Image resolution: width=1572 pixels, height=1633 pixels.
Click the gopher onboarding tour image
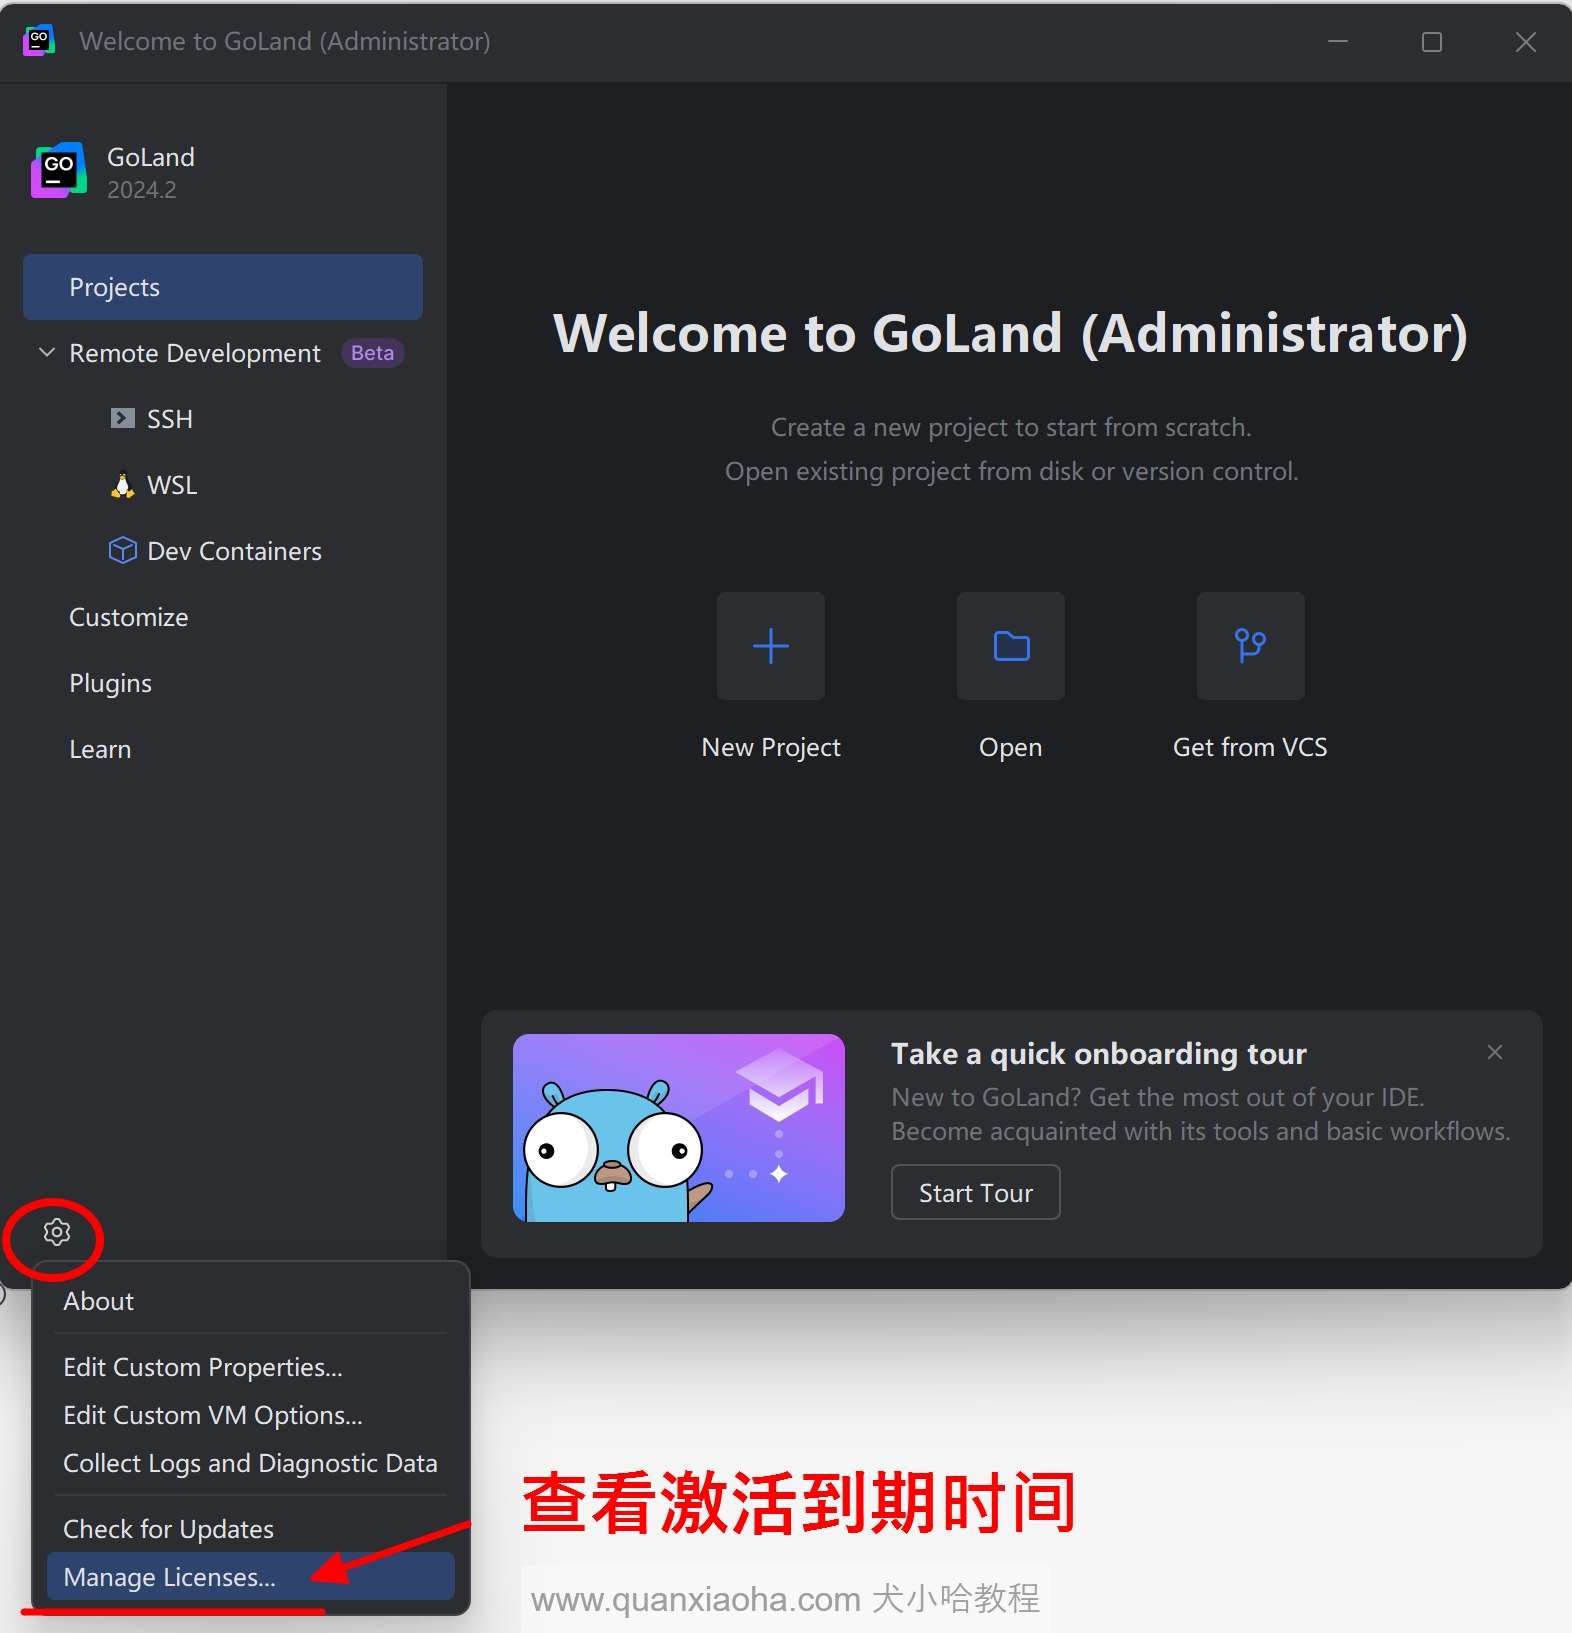[678, 1128]
